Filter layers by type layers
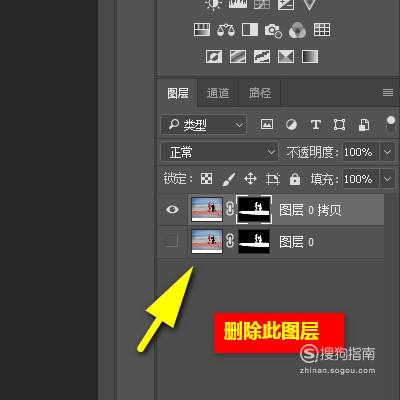 (316, 125)
